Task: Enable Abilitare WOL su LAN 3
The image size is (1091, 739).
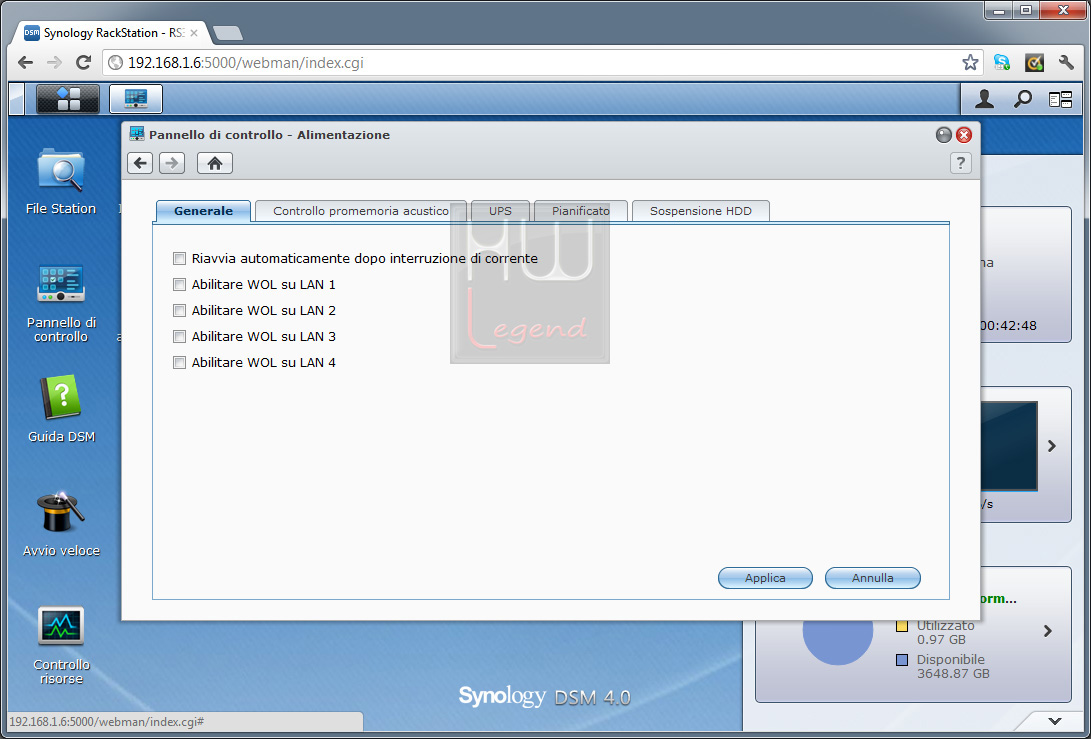Action: tap(180, 337)
